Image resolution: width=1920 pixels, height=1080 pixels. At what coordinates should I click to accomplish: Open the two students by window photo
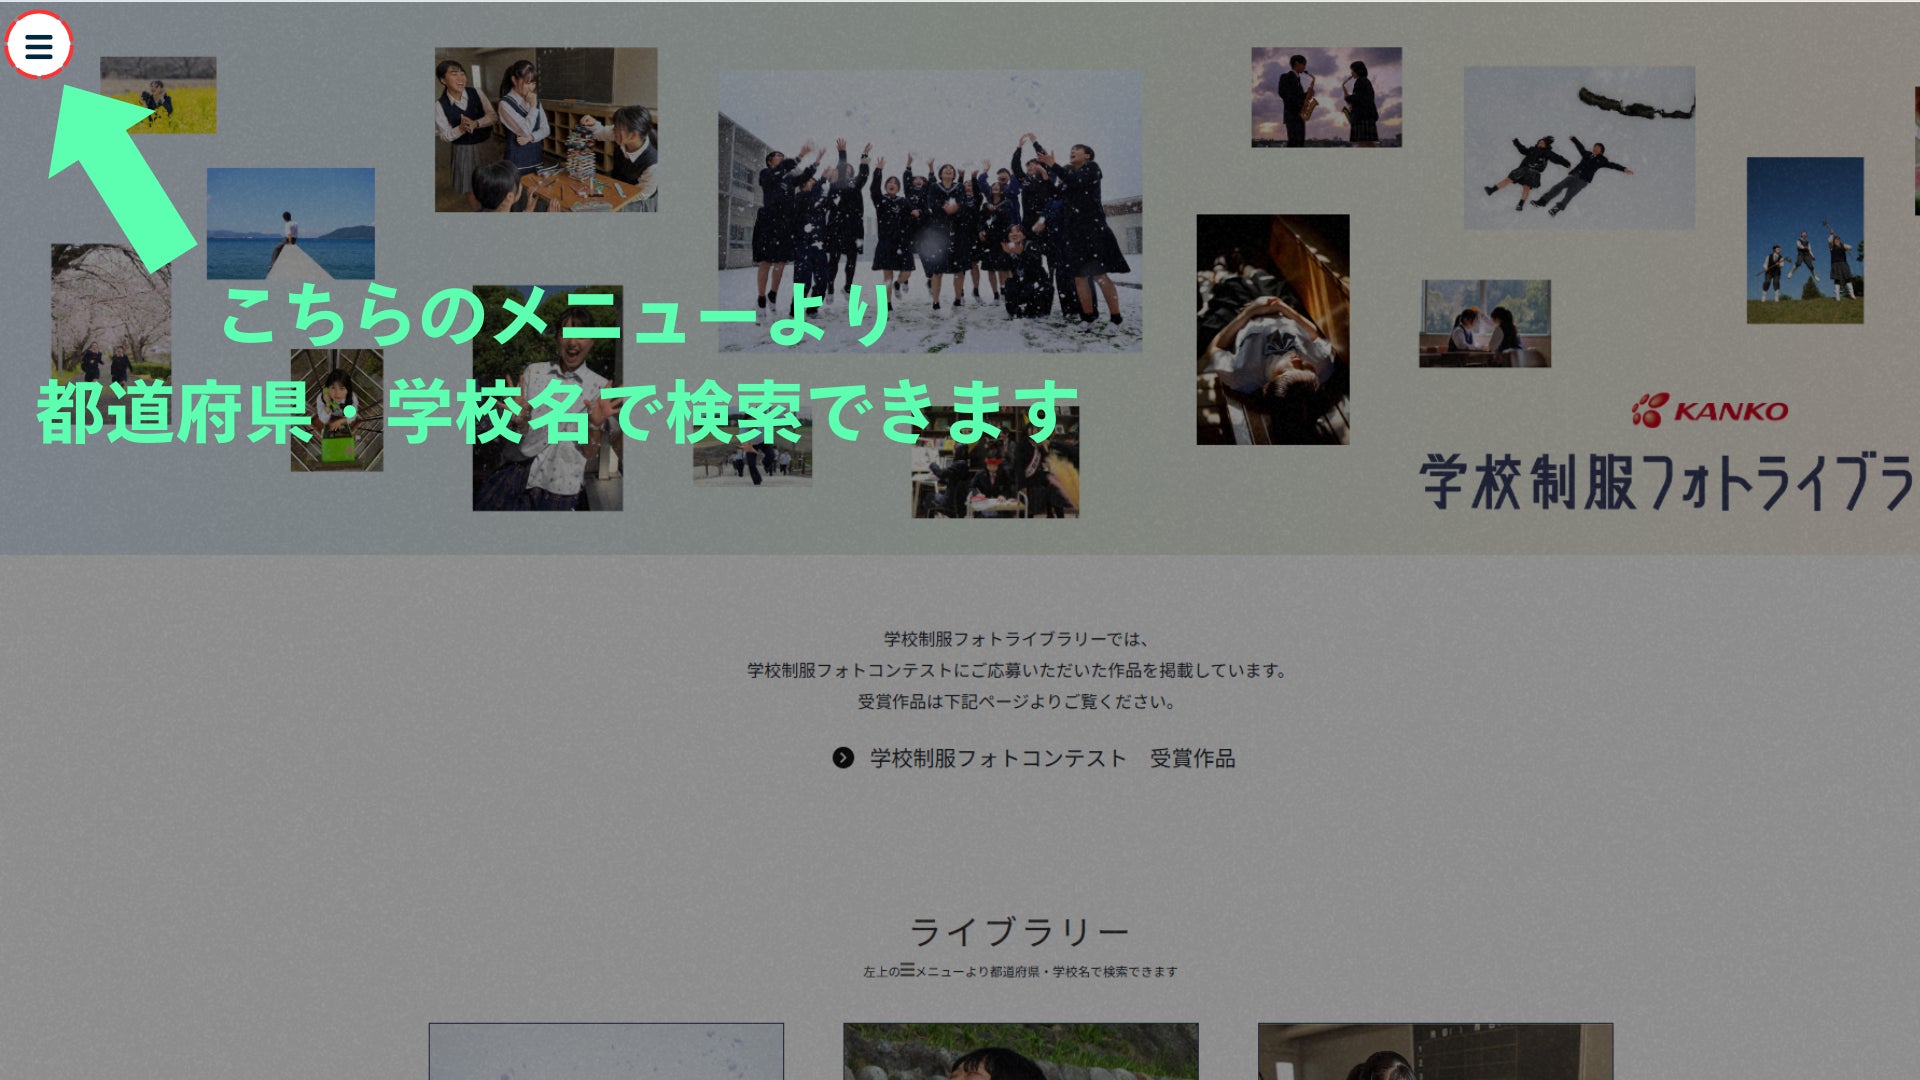(x=1484, y=323)
